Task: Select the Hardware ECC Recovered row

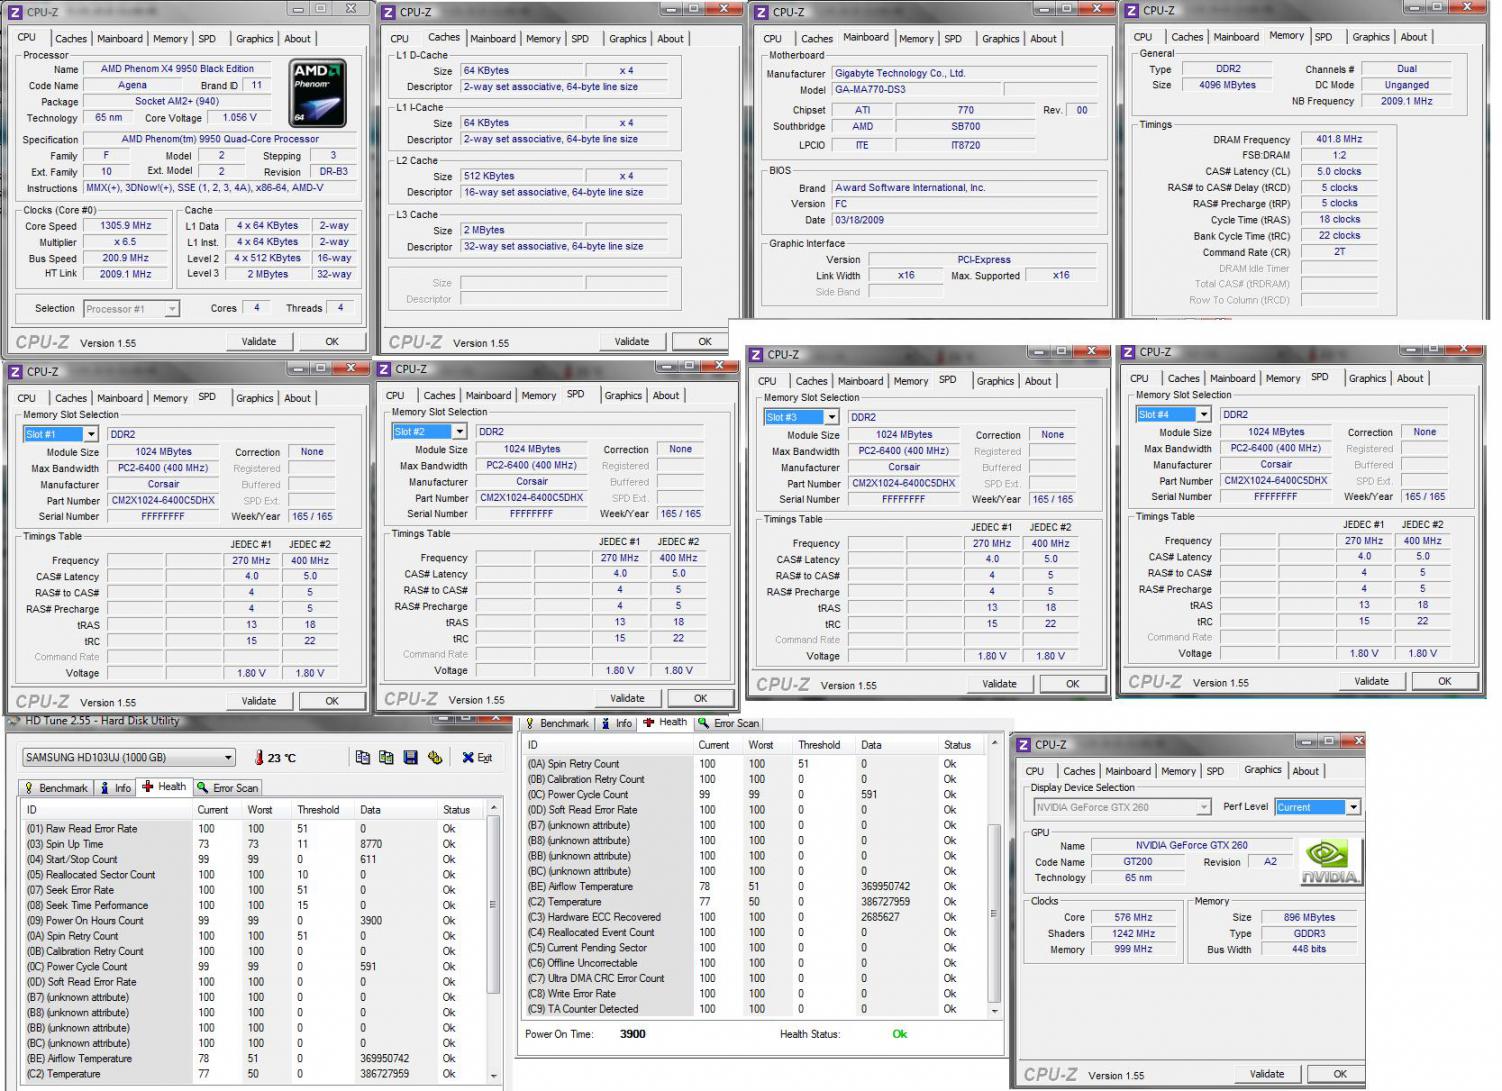Action: coord(755,917)
